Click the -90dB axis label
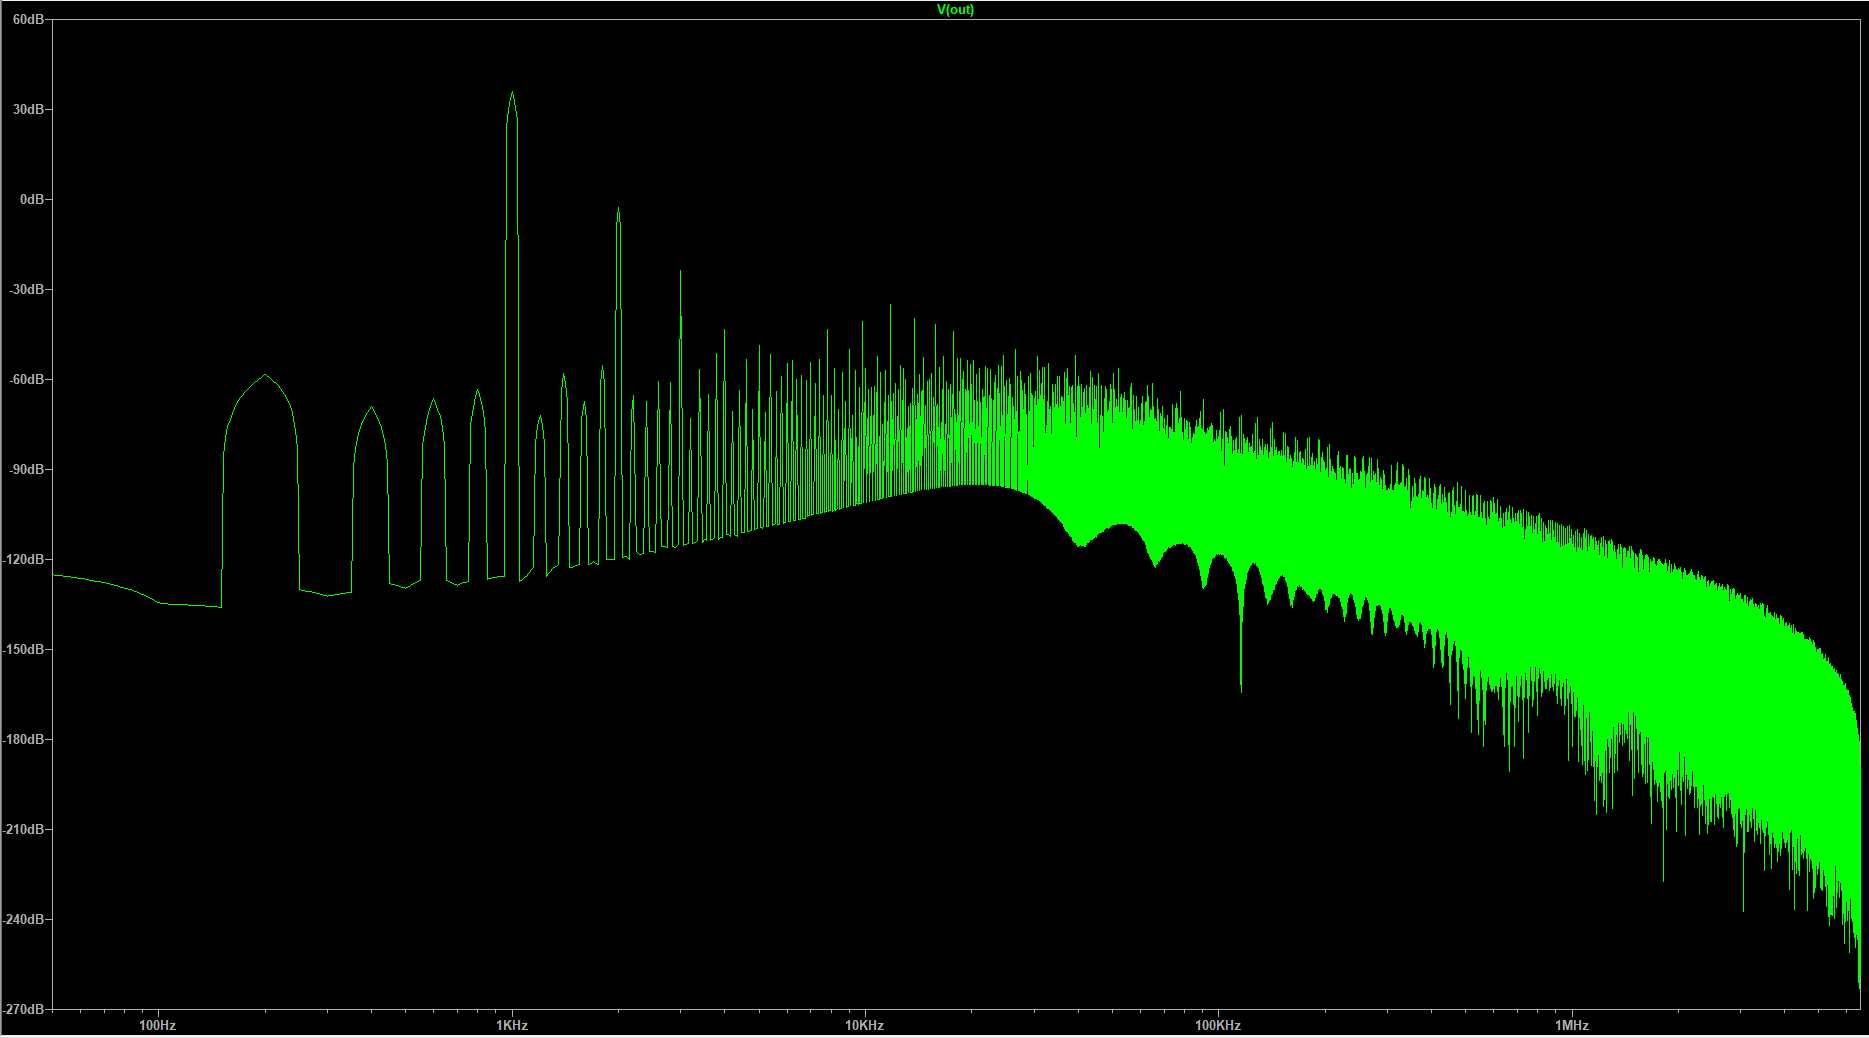1869x1038 pixels. coord(26,469)
